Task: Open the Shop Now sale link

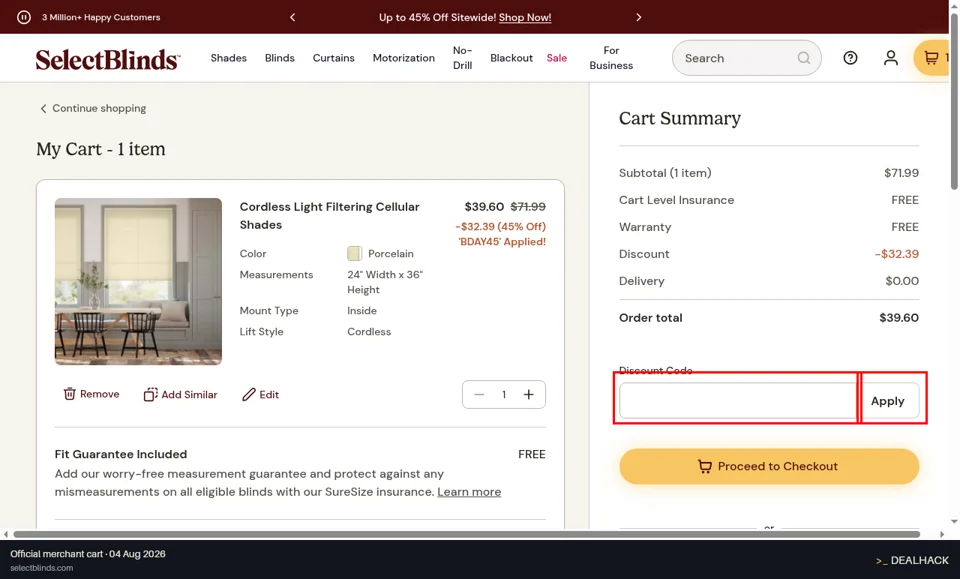Action: pos(525,17)
